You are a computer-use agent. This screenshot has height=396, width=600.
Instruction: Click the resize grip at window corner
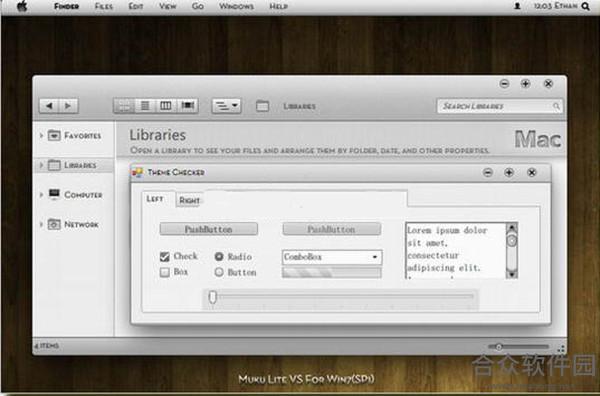[561, 349]
